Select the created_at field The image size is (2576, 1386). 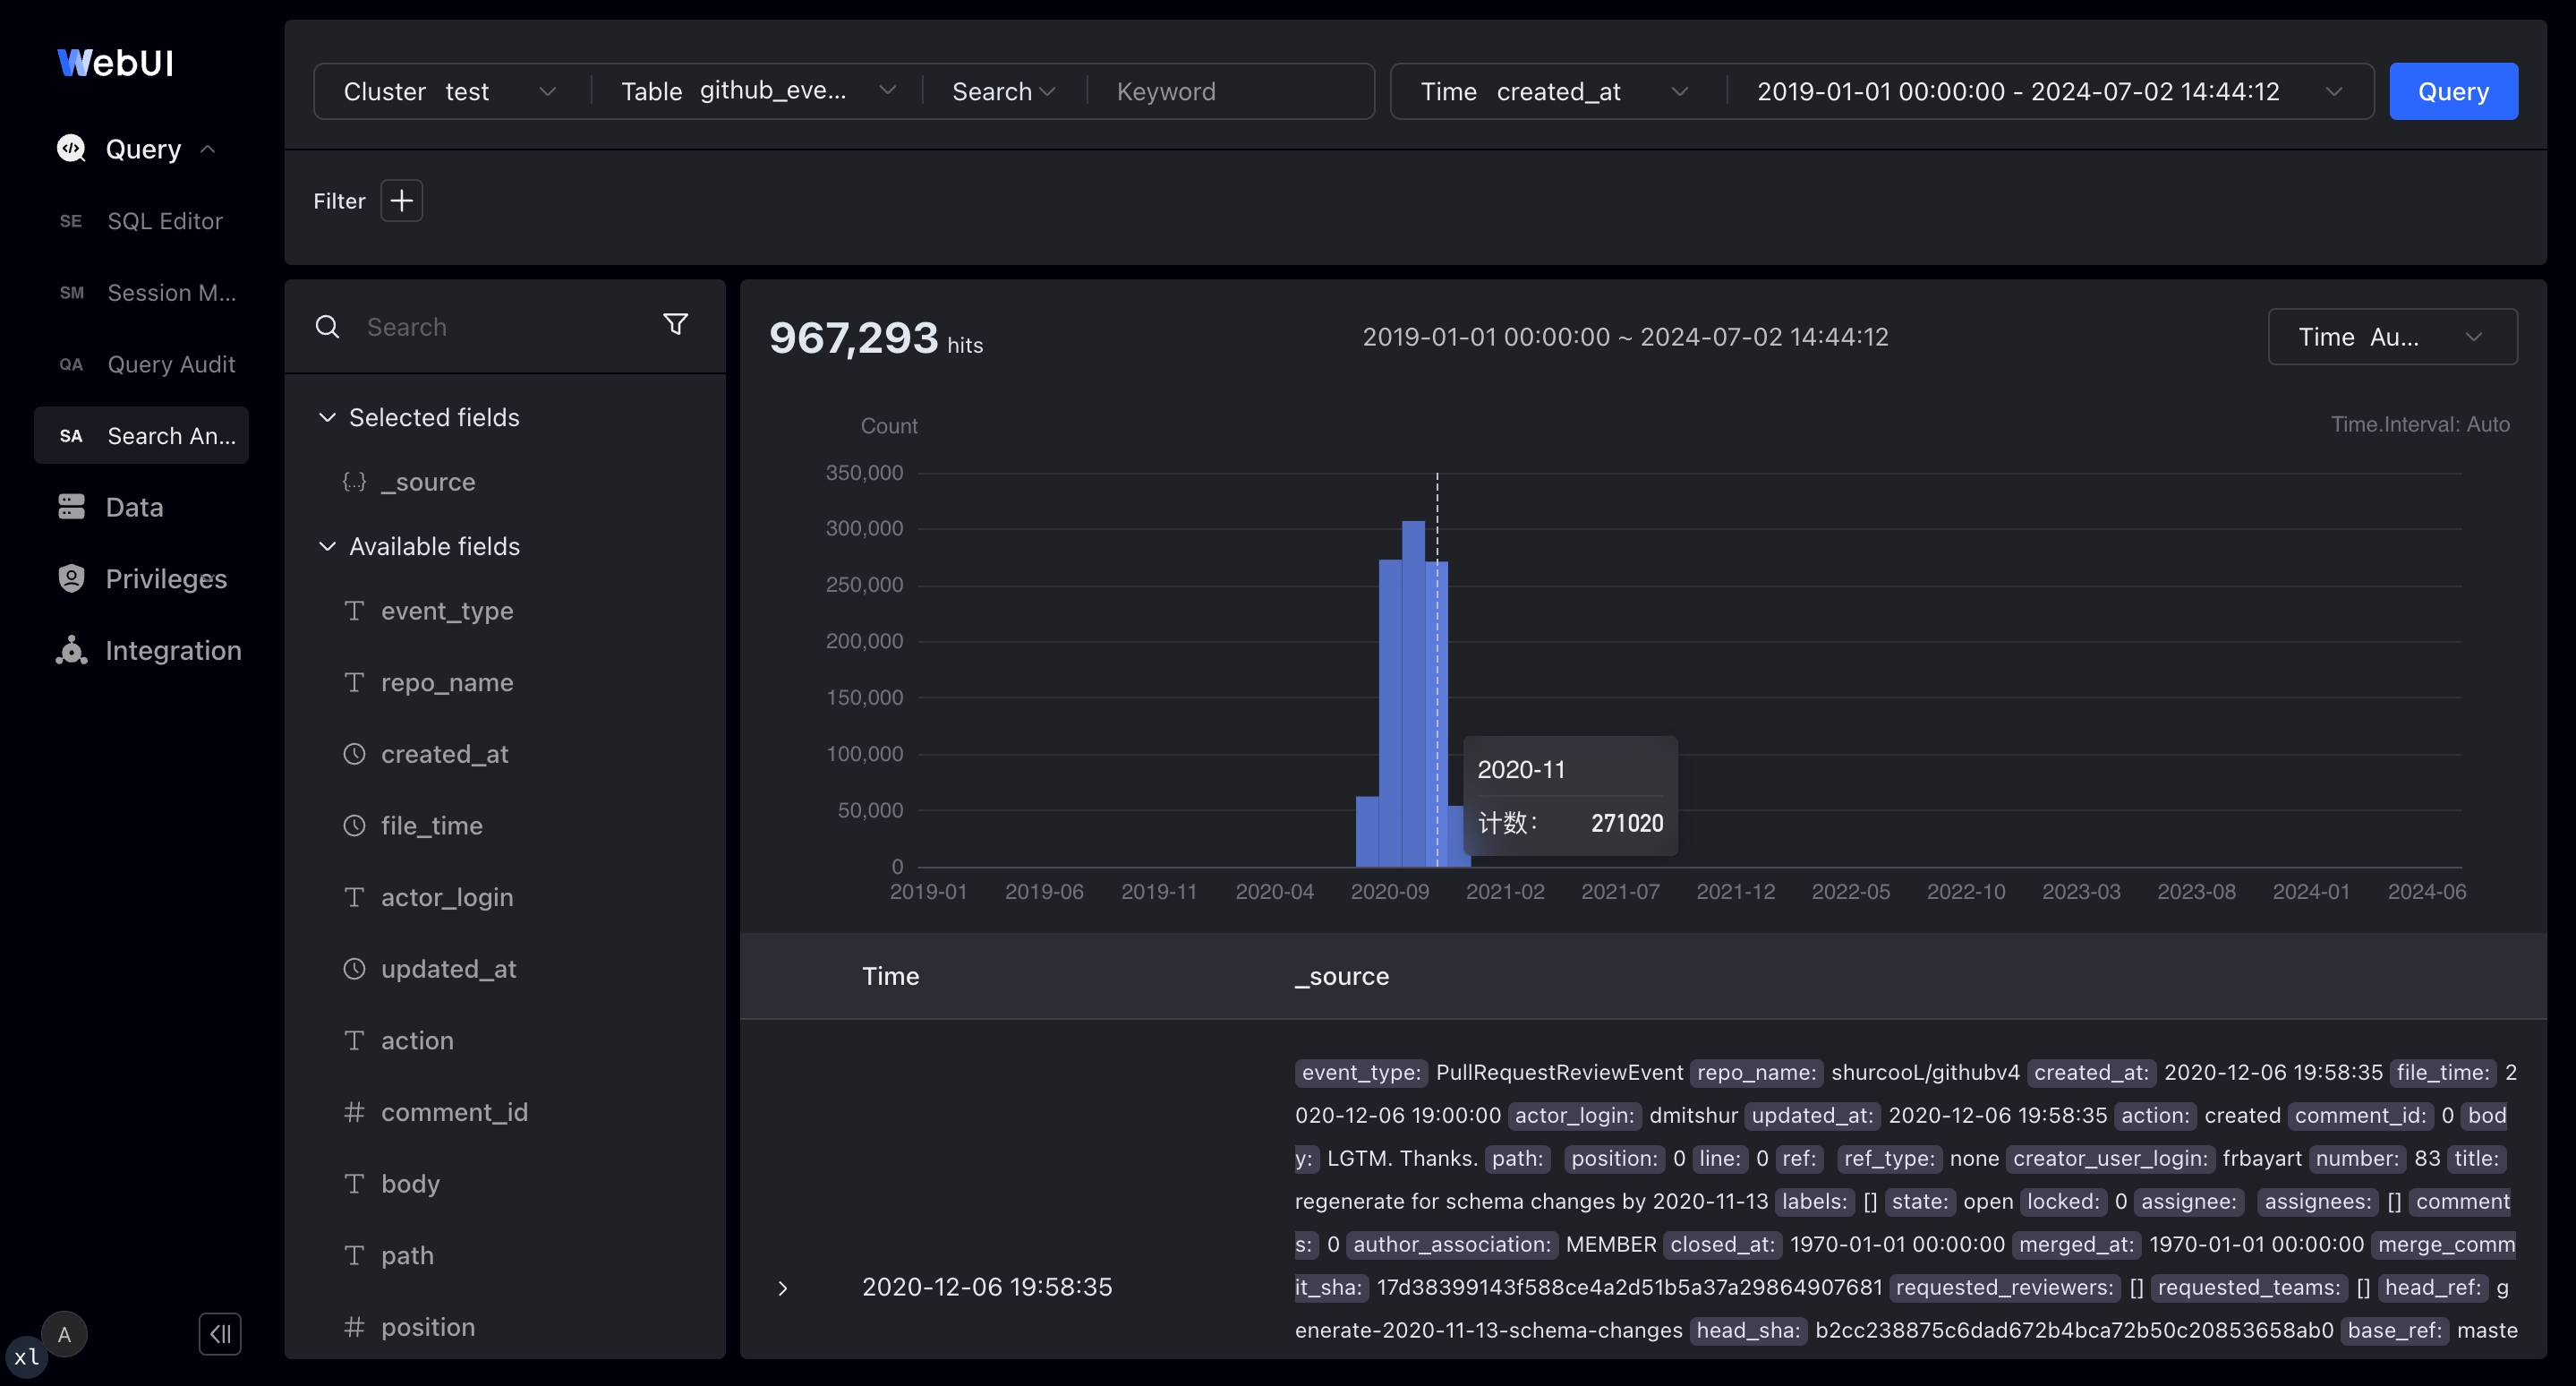[444, 754]
